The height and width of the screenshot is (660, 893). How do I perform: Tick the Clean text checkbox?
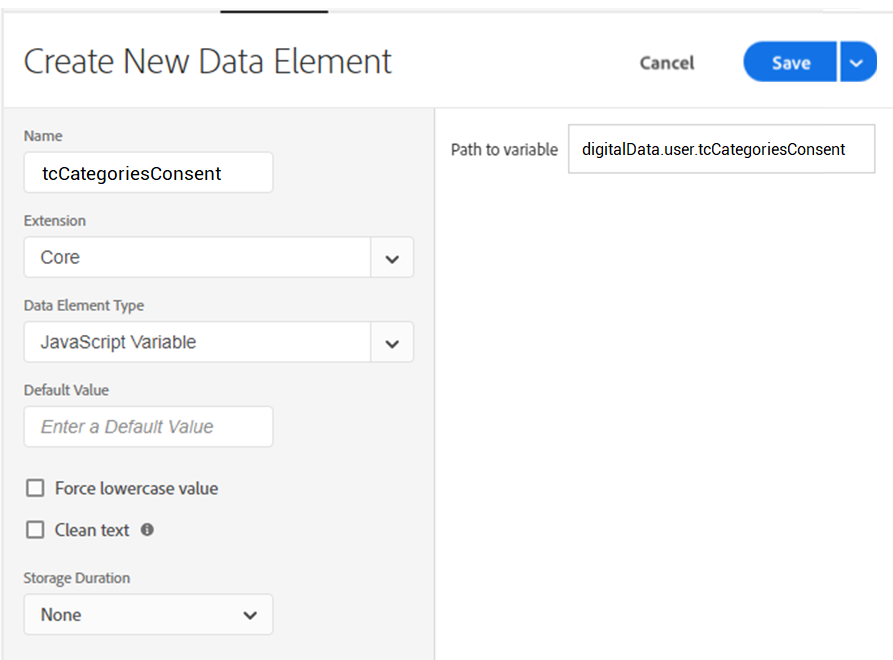(x=36, y=530)
